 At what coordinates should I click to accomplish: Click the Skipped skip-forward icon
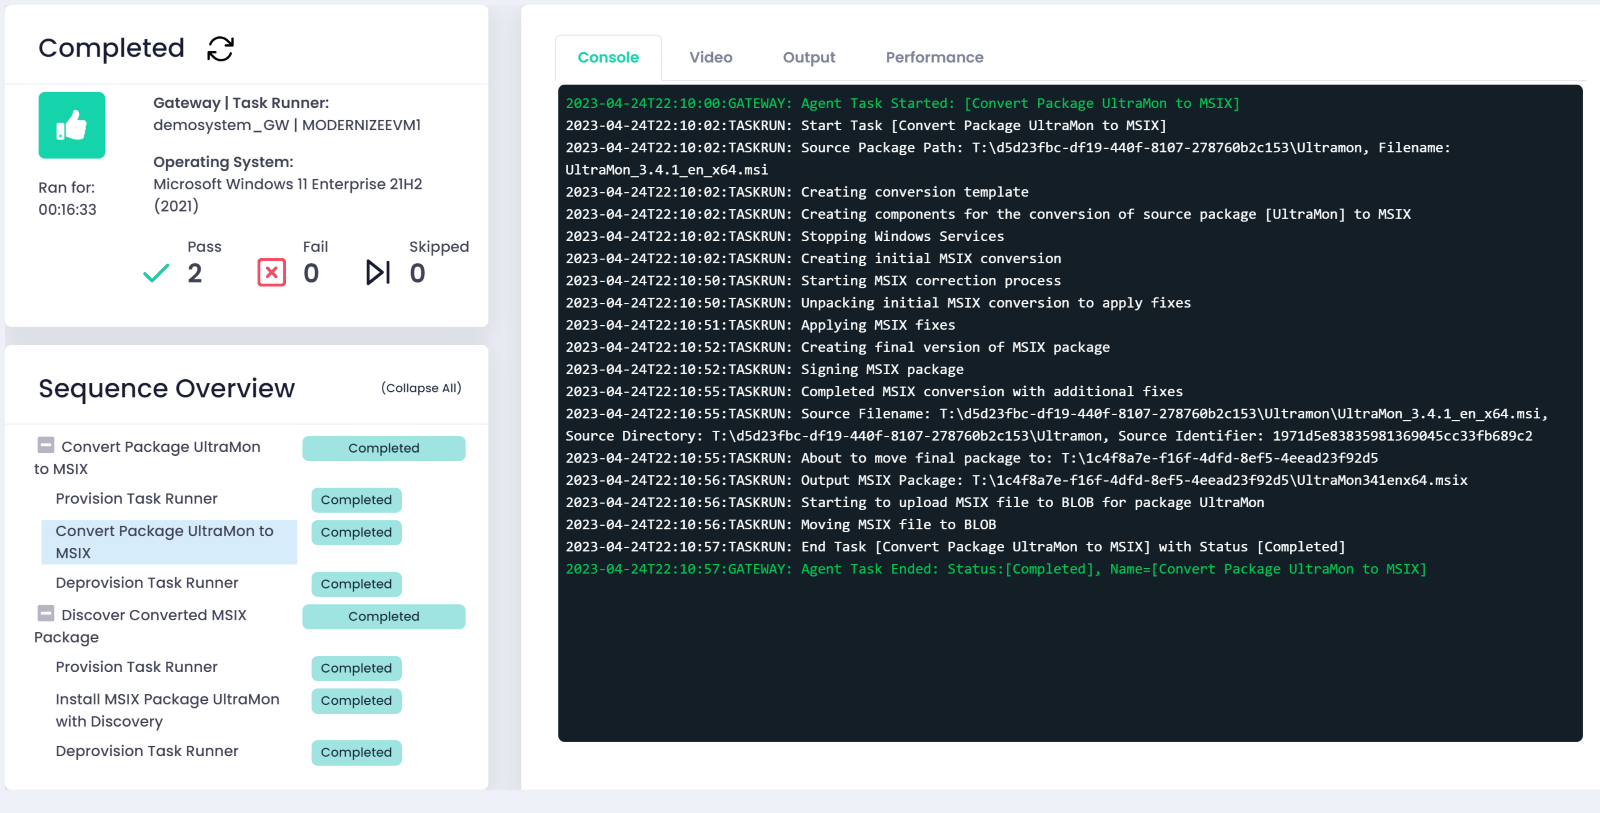(x=377, y=273)
